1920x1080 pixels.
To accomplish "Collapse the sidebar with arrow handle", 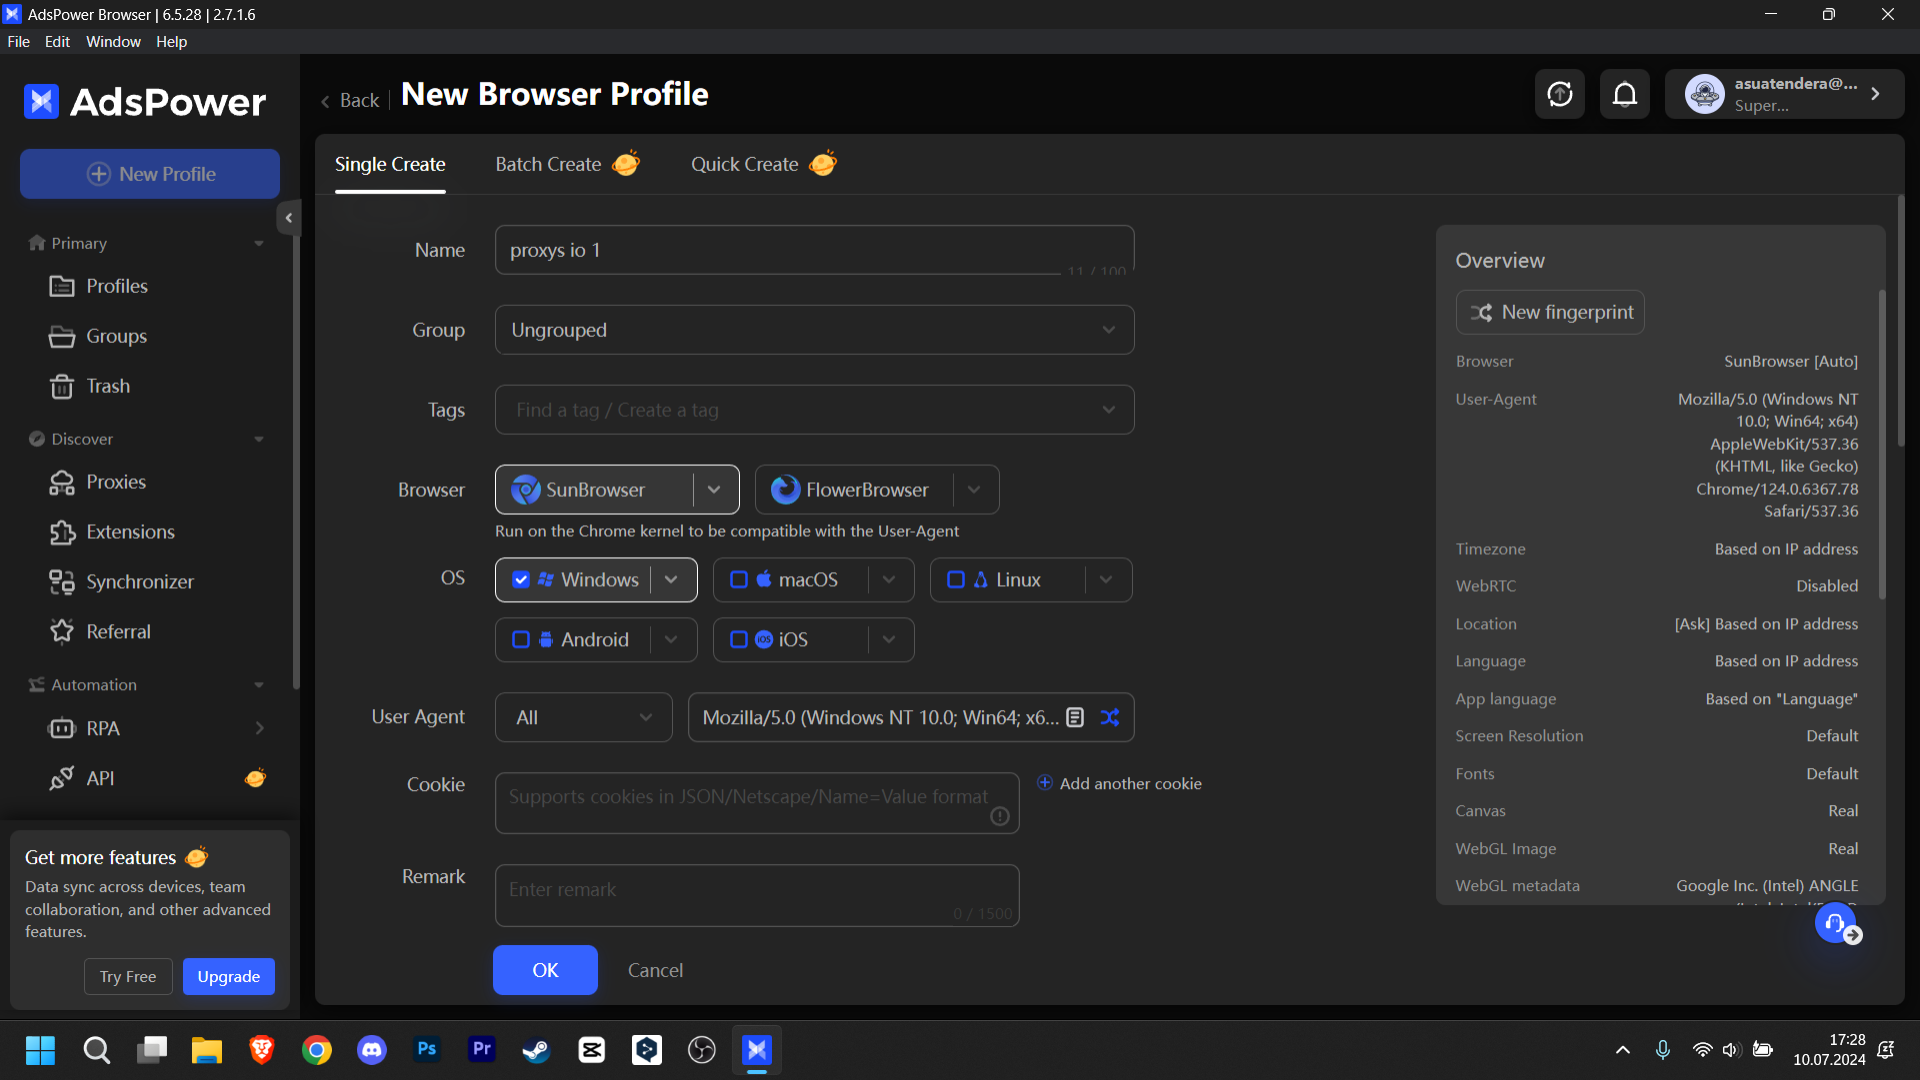I will click(x=288, y=218).
